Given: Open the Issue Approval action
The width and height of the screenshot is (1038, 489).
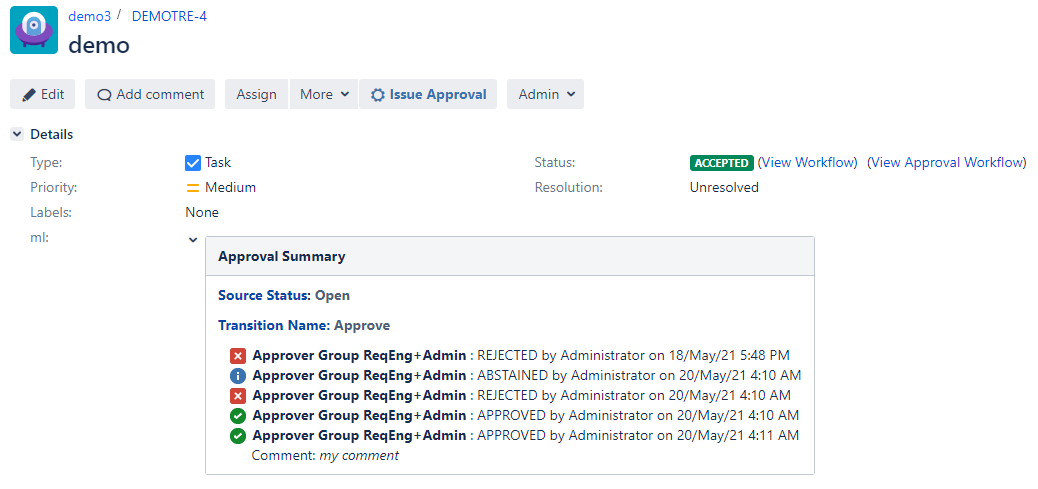Looking at the screenshot, I should [428, 95].
